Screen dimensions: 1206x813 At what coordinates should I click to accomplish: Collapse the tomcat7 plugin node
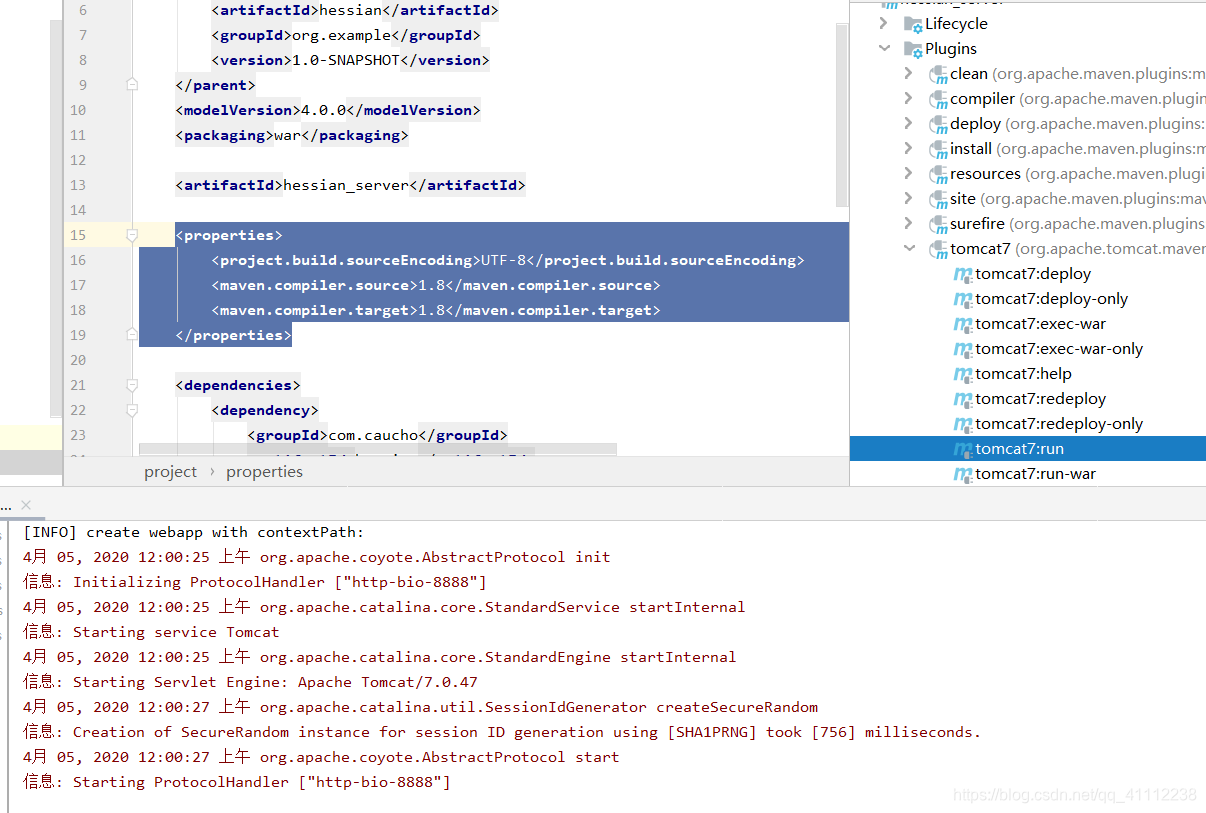(908, 248)
